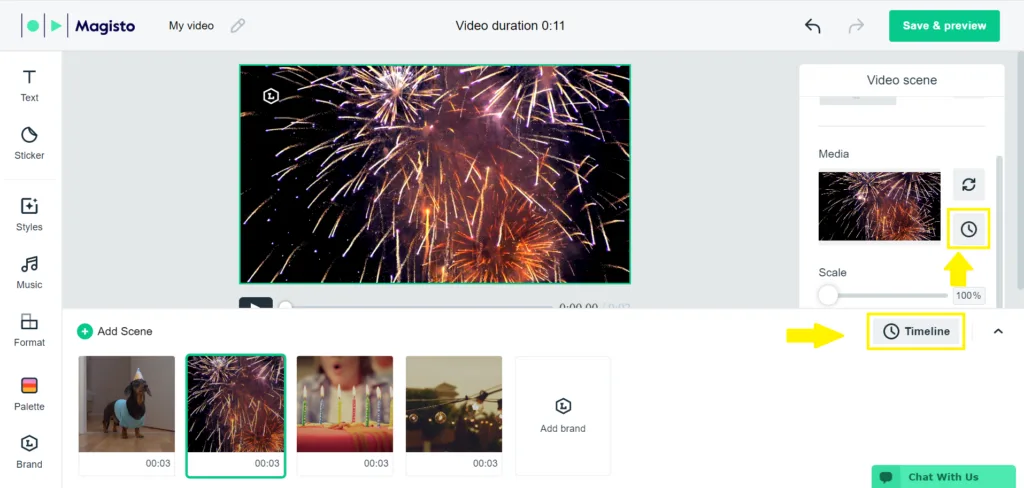Open the Palette color tool
The image size is (1024, 488).
(29, 395)
